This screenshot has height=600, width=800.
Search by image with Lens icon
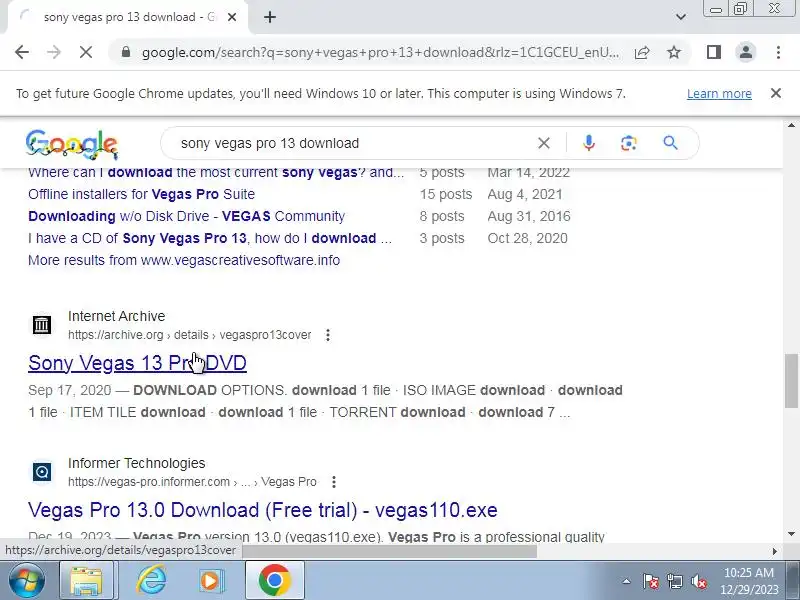[x=629, y=143]
